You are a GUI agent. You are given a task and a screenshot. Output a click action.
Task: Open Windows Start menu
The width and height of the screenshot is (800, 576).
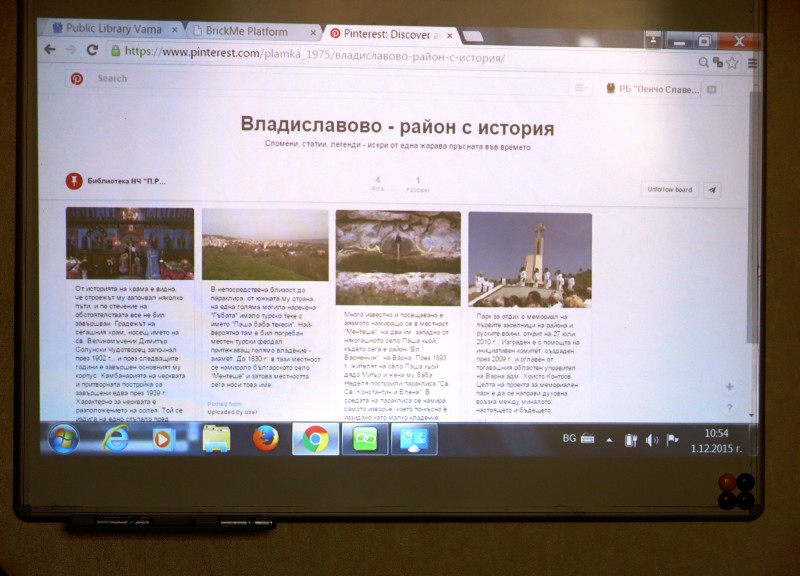(x=63, y=438)
